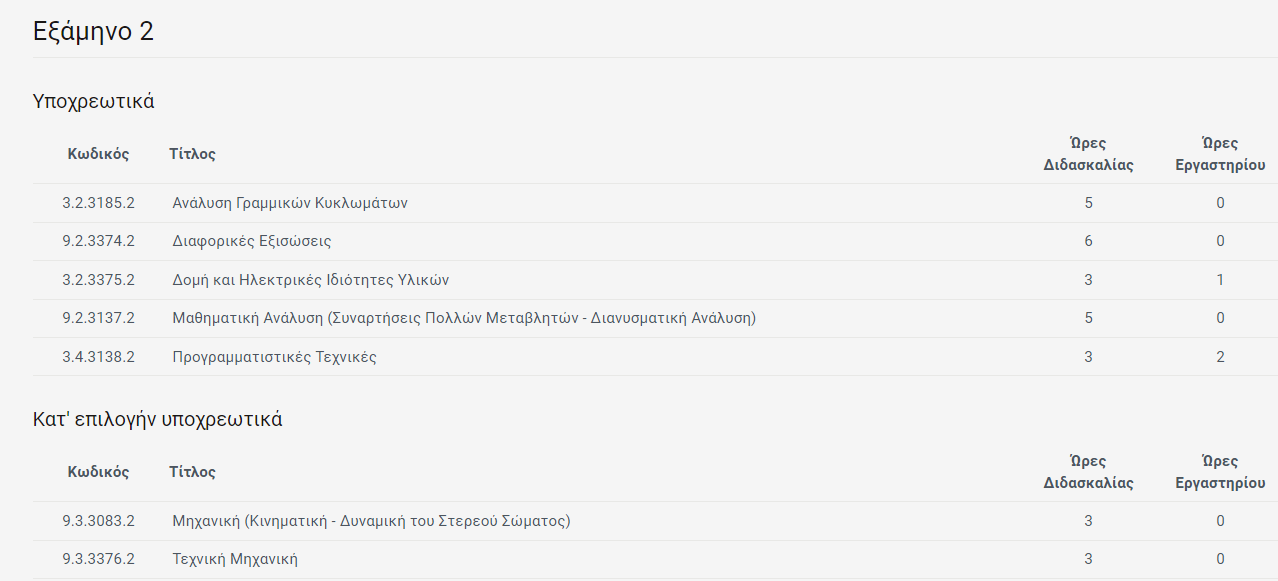This screenshot has height=581, width=1278.
Task: Open the course 'Διαφορικές Εξισώσεις'
Action: click(x=252, y=241)
